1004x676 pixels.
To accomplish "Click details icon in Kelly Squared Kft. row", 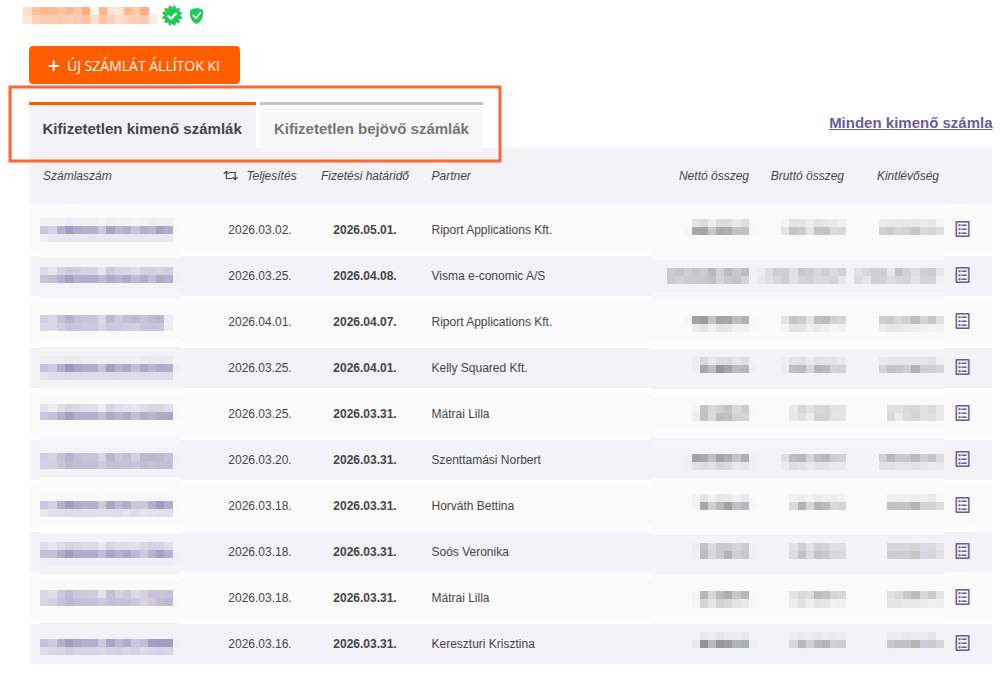I will (x=962, y=367).
